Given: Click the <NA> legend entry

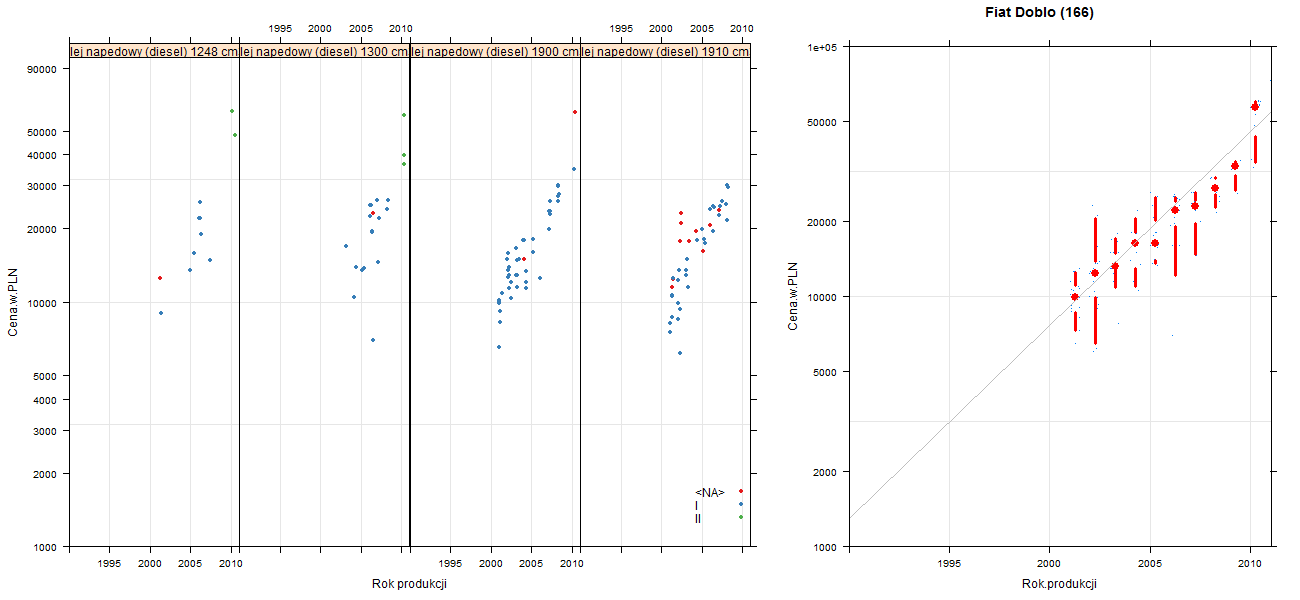Looking at the screenshot, I should pyautogui.click(x=709, y=492).
